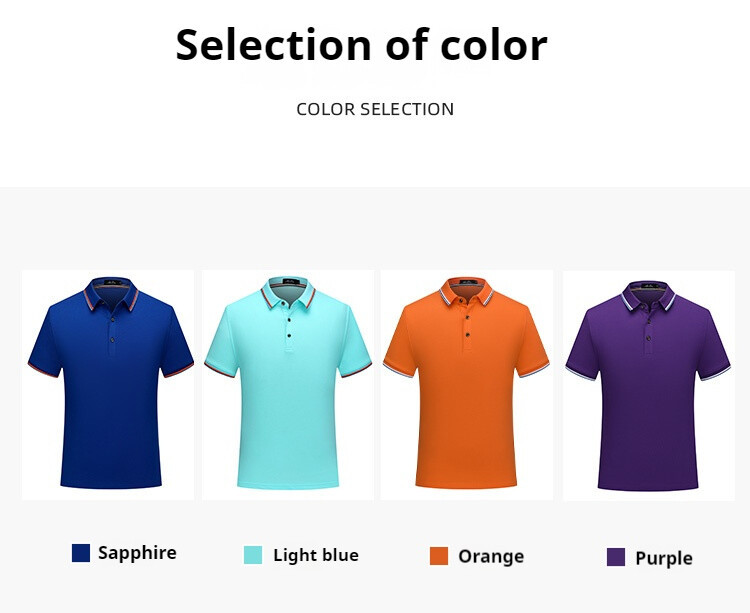This screenshot has width=750, height=613.
Task: Click the Purple text label
Action: pyautogui.click(x=664, y=558)
